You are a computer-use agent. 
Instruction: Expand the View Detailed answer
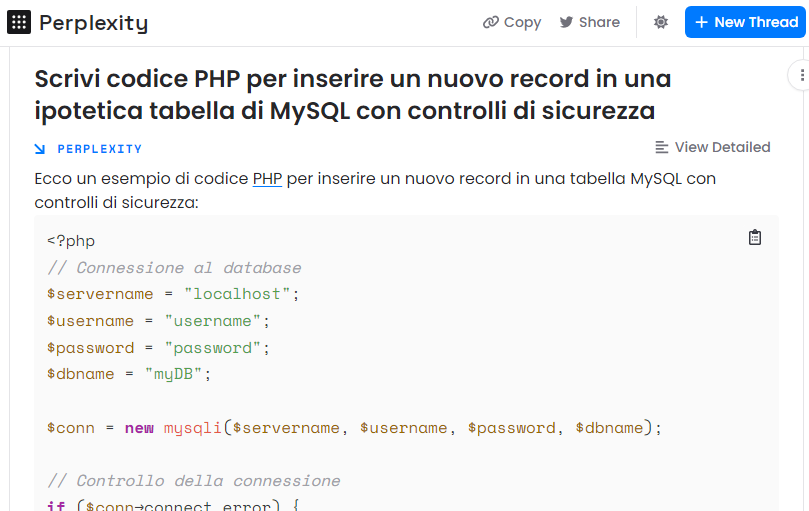(x=722, y=147)
